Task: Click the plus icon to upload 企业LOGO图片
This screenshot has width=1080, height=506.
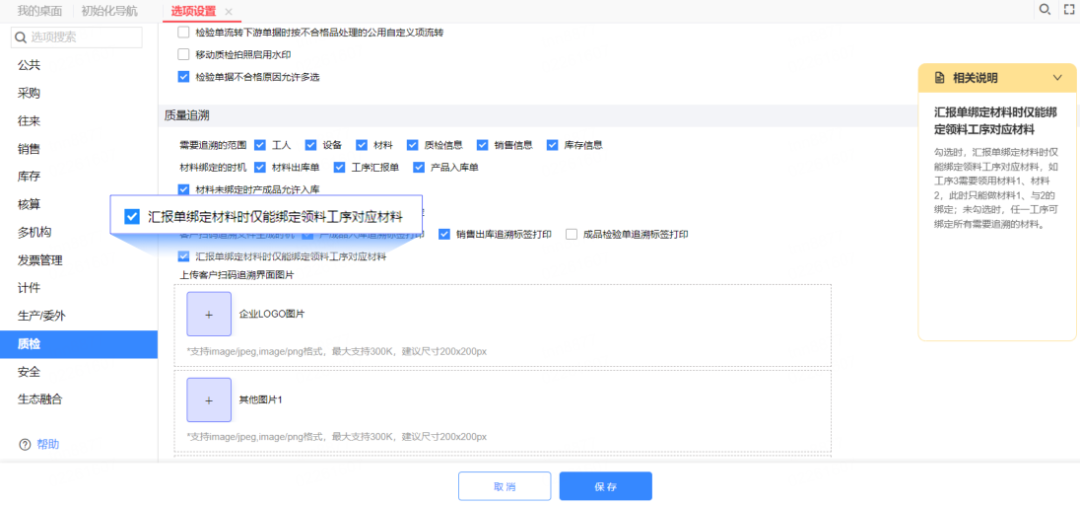Action: (209, 314)
